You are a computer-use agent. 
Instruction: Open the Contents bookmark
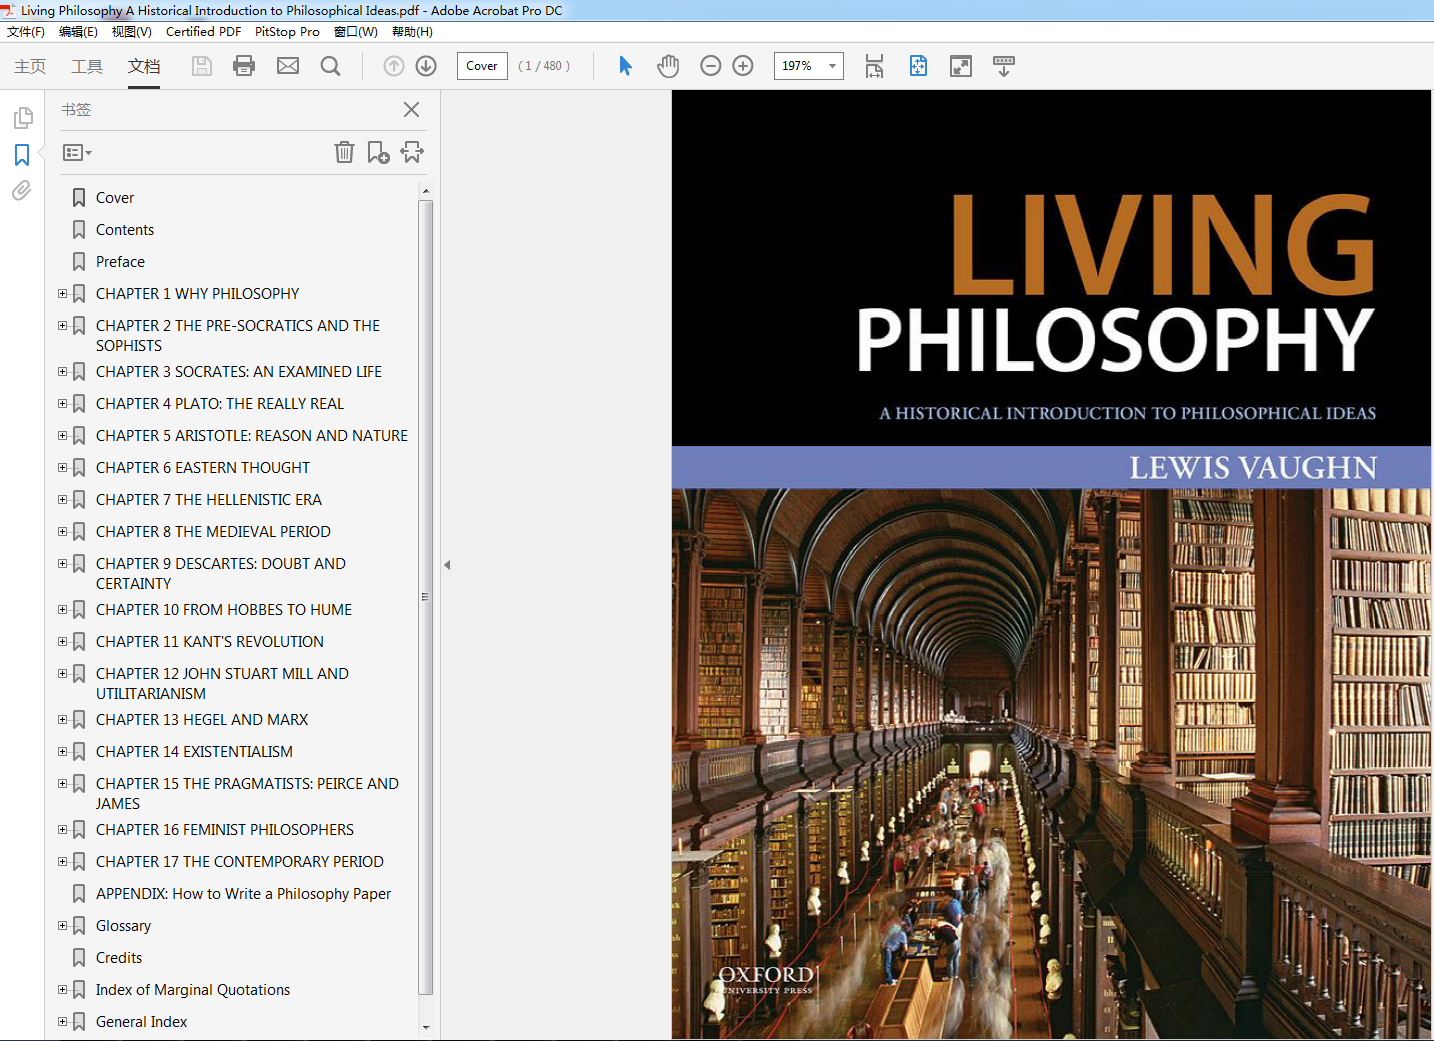coord(125,230)
